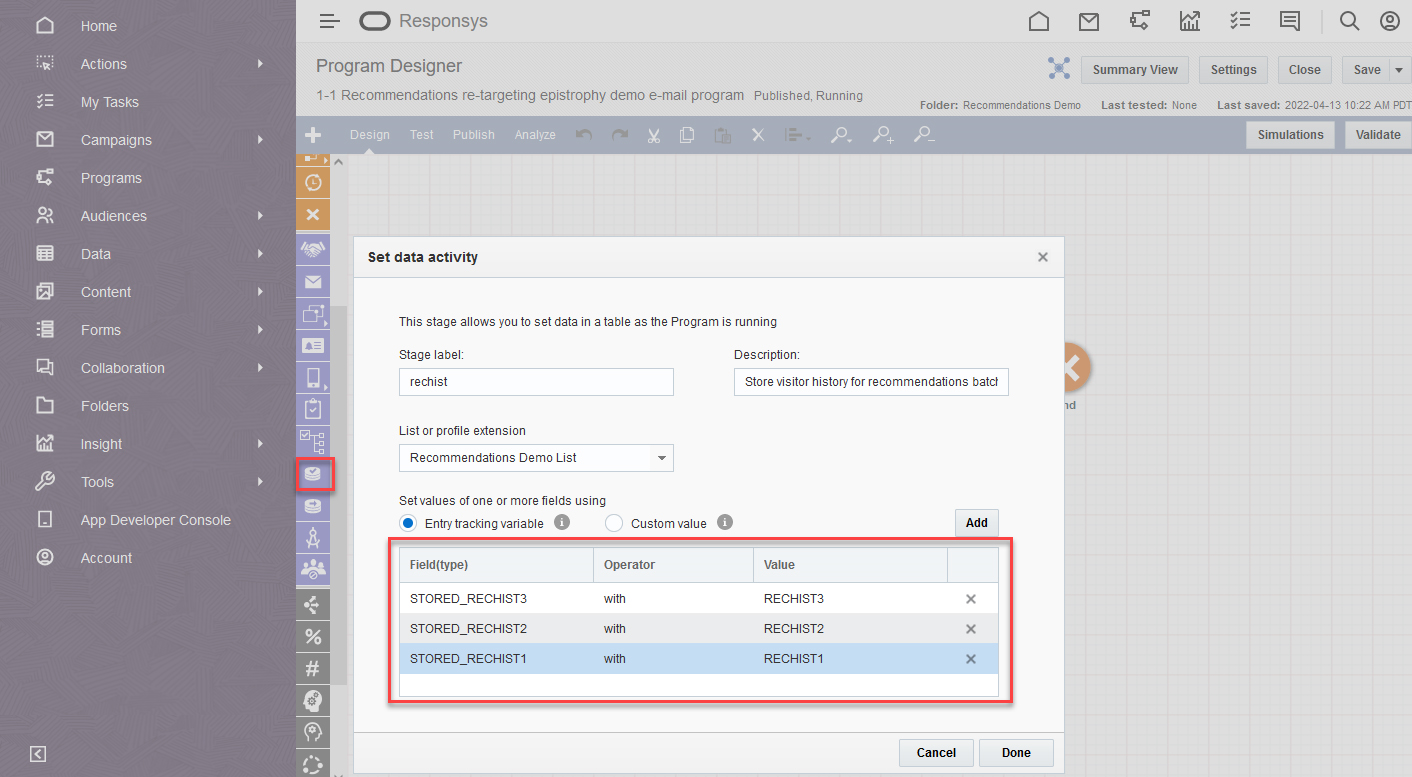1412x777 pixels.
Task: Click the Done button
Action: coord(1016,753)
